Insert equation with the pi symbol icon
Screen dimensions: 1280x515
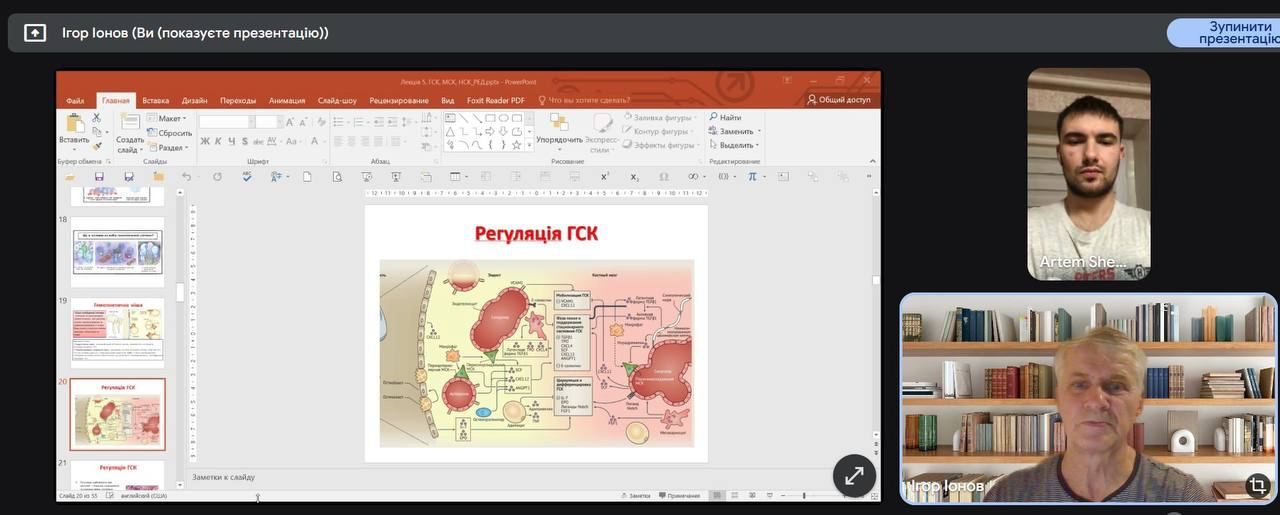(752, 176)
